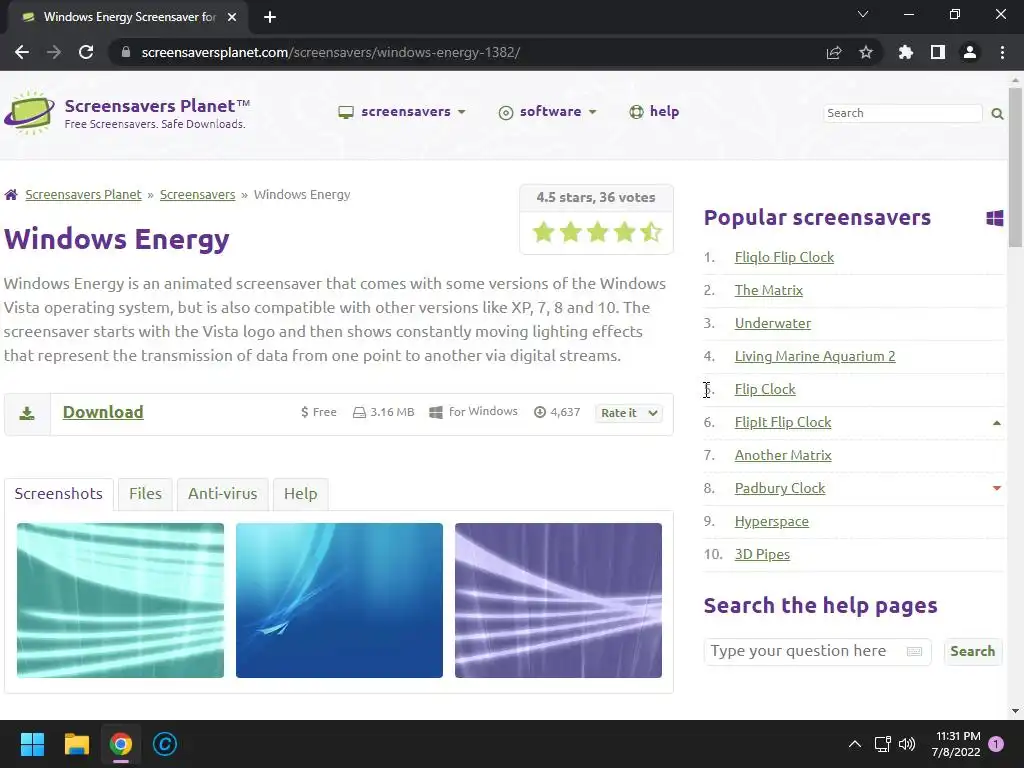Screen dimensions: 1024x768
Task: Switch to the Help tab
Action: pos(300,494)
